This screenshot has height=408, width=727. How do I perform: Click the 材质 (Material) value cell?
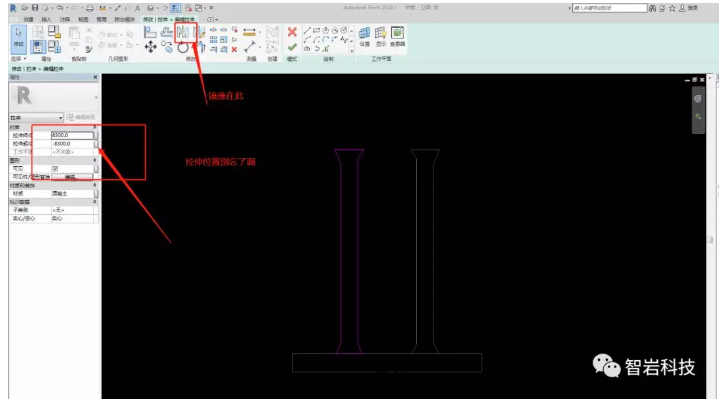(72, 193)
